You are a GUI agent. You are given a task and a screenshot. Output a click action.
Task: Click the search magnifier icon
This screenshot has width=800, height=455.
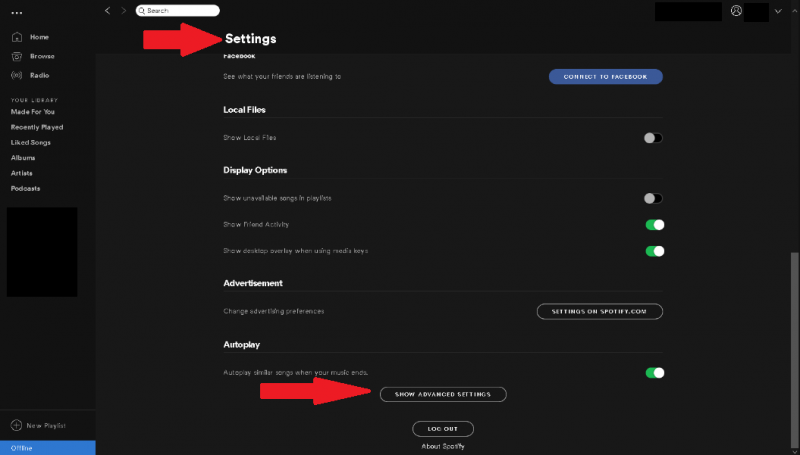(x=142, y=11)
